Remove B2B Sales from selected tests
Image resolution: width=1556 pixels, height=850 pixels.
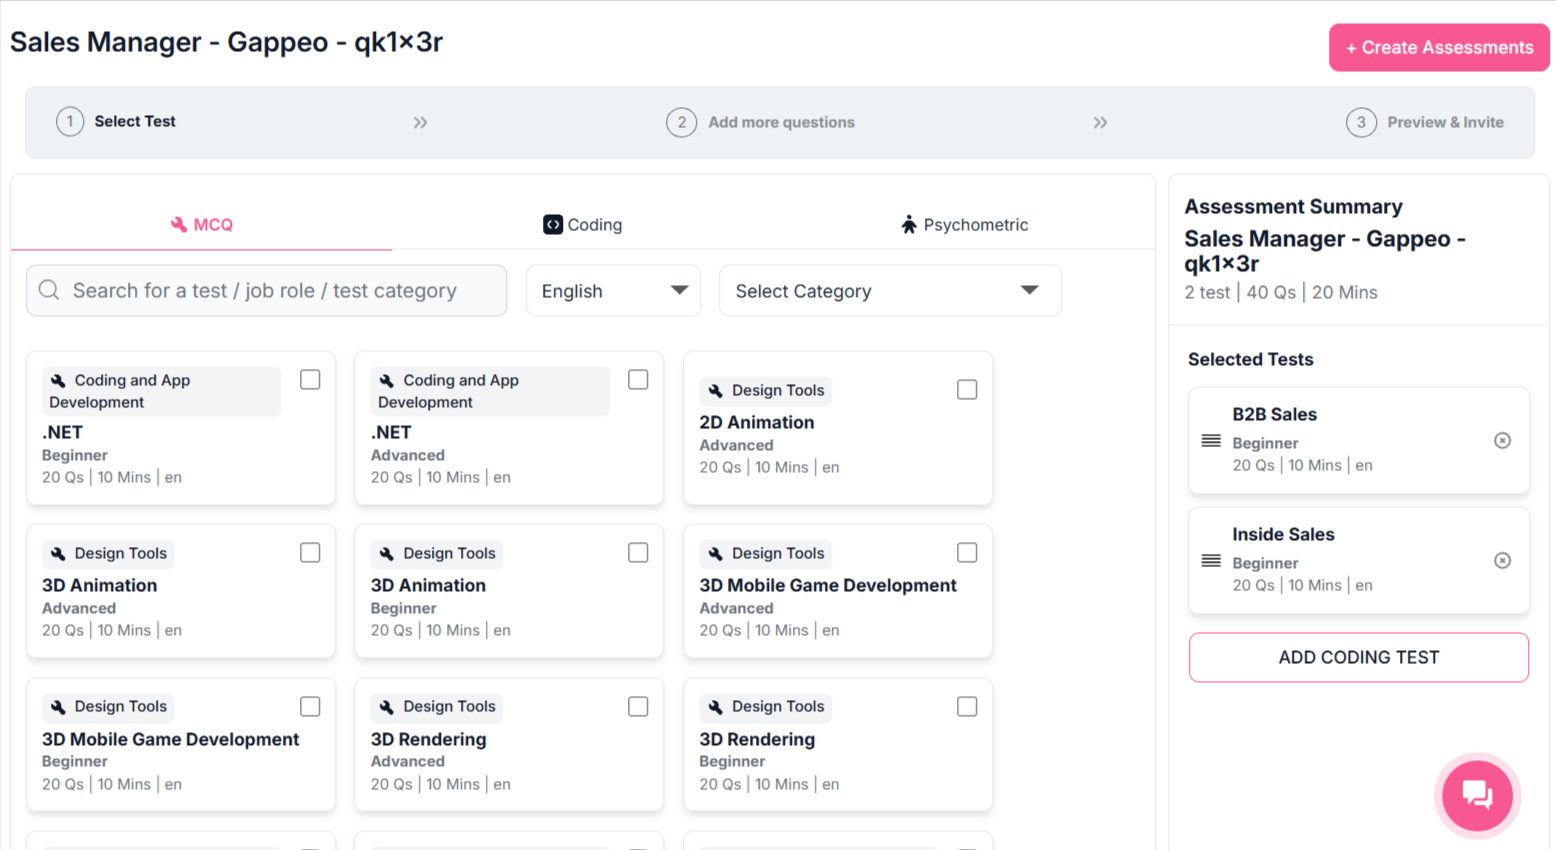(1502, 441)
